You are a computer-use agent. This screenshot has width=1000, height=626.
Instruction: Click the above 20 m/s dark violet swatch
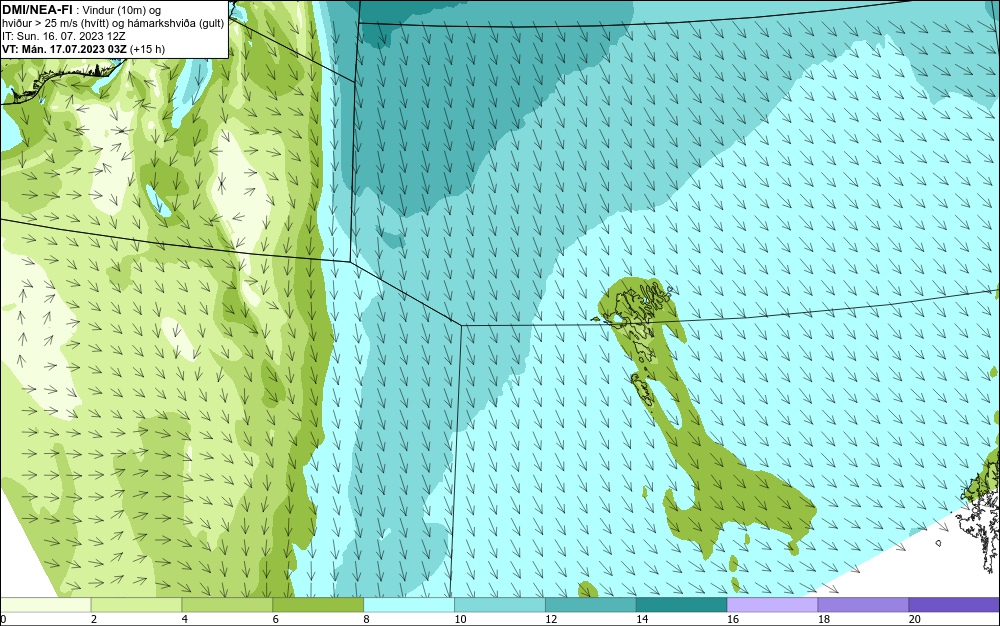(955, 604)
